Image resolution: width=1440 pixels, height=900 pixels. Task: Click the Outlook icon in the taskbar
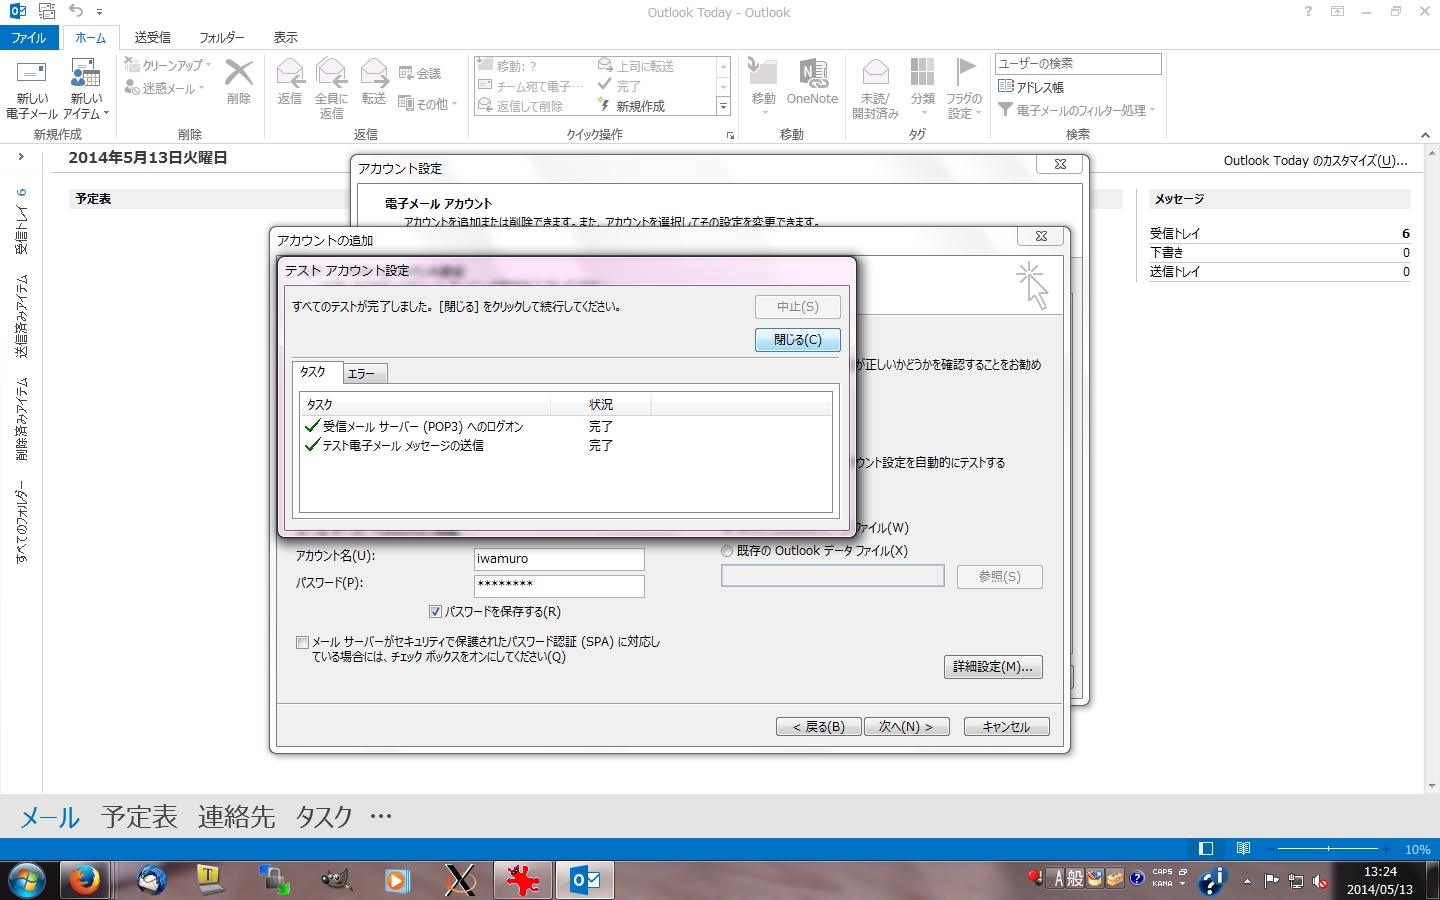(585, 880)
